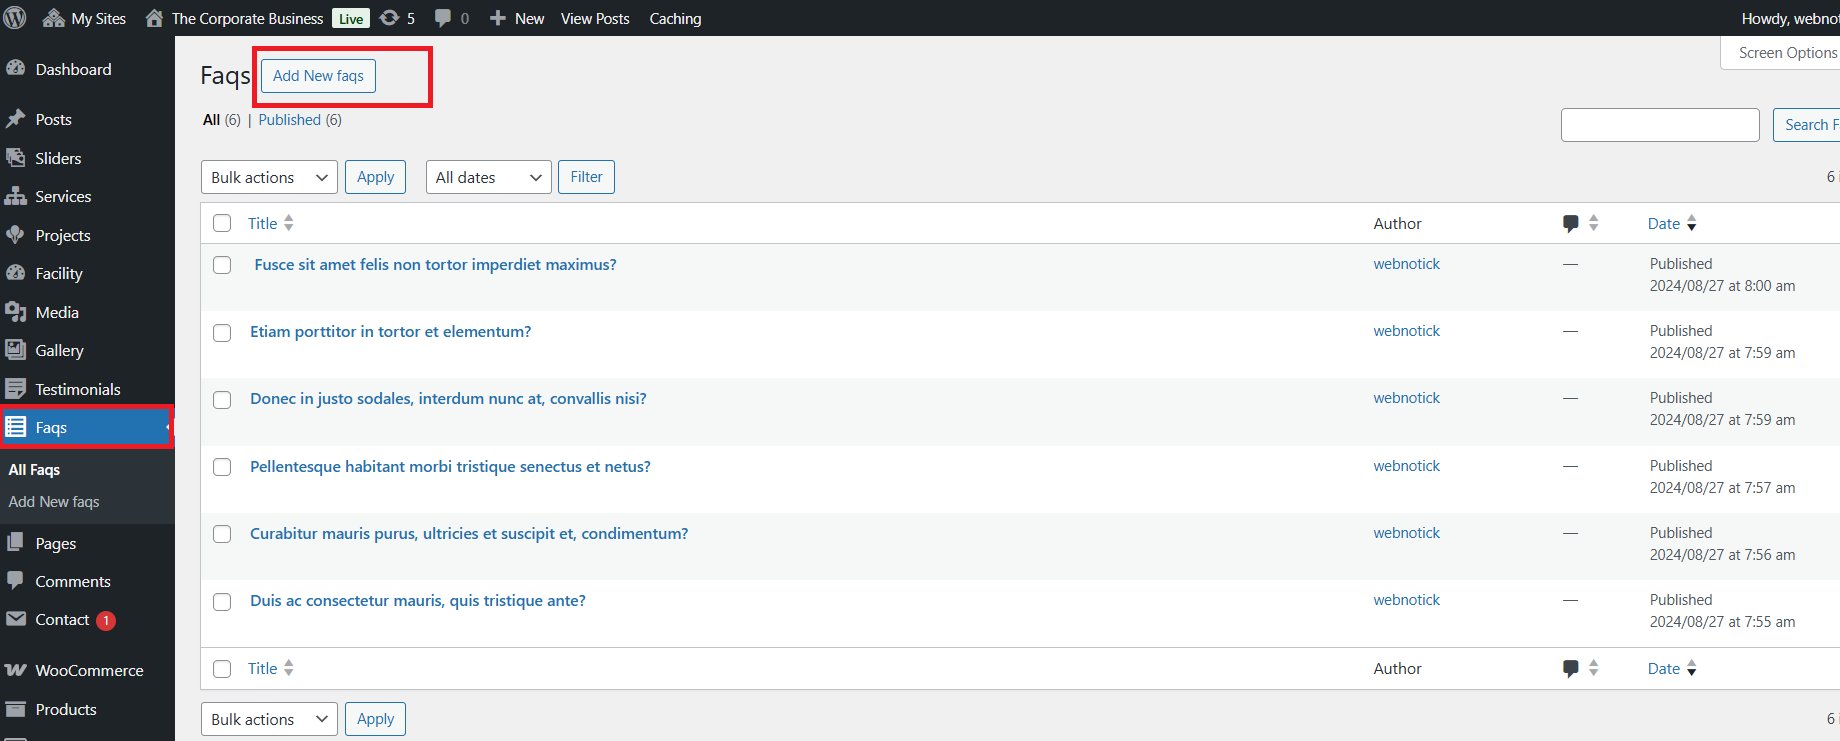Viewport: 1840px width, 741px height.
Task: Open the bottom Bulk actions dropdown
Action: pos(269,719)
